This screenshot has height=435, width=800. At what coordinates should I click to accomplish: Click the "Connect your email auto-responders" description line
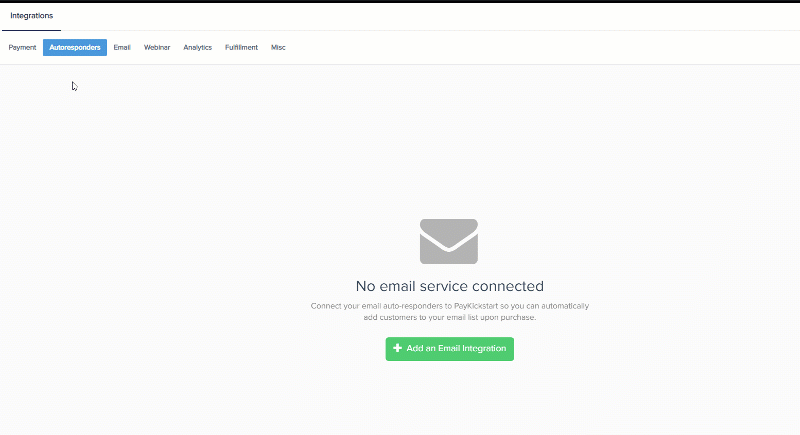pos(449,306)
